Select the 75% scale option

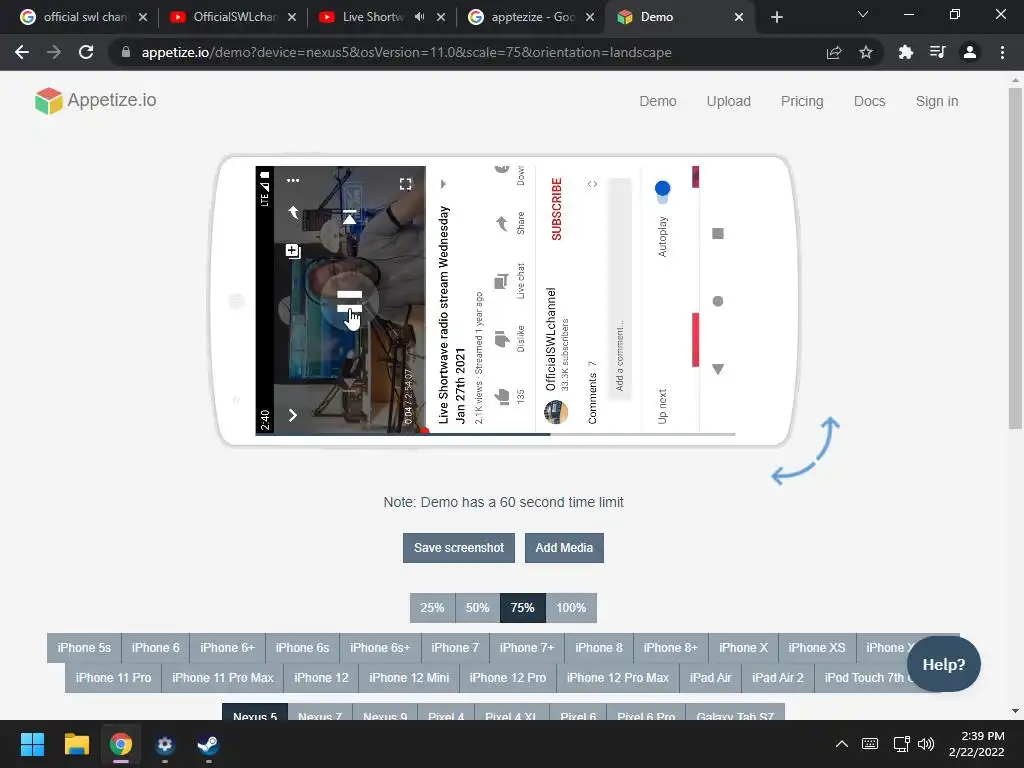522,607
